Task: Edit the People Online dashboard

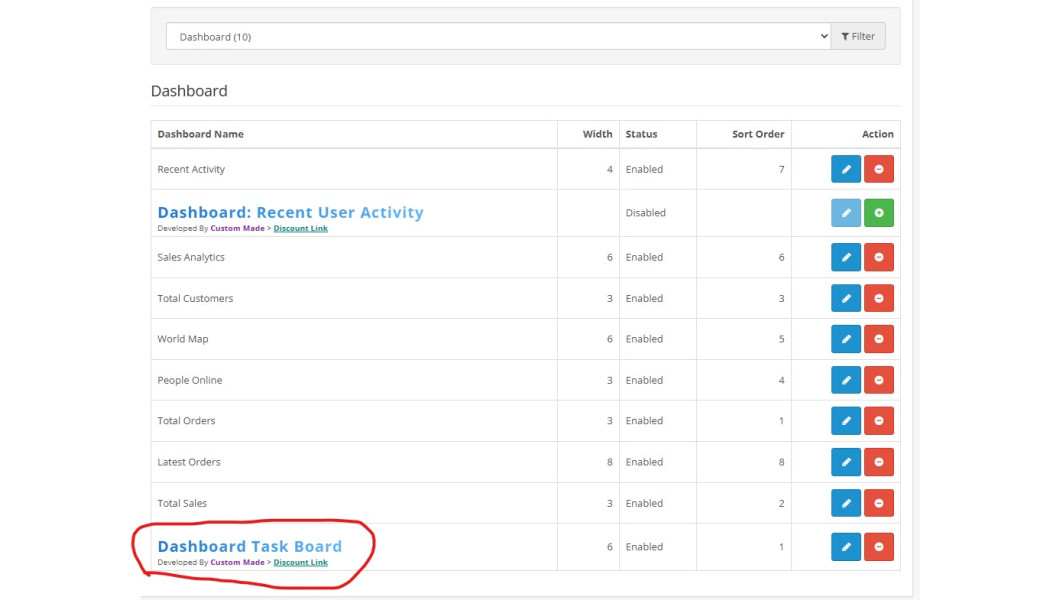Action: (x=846, y=380)
